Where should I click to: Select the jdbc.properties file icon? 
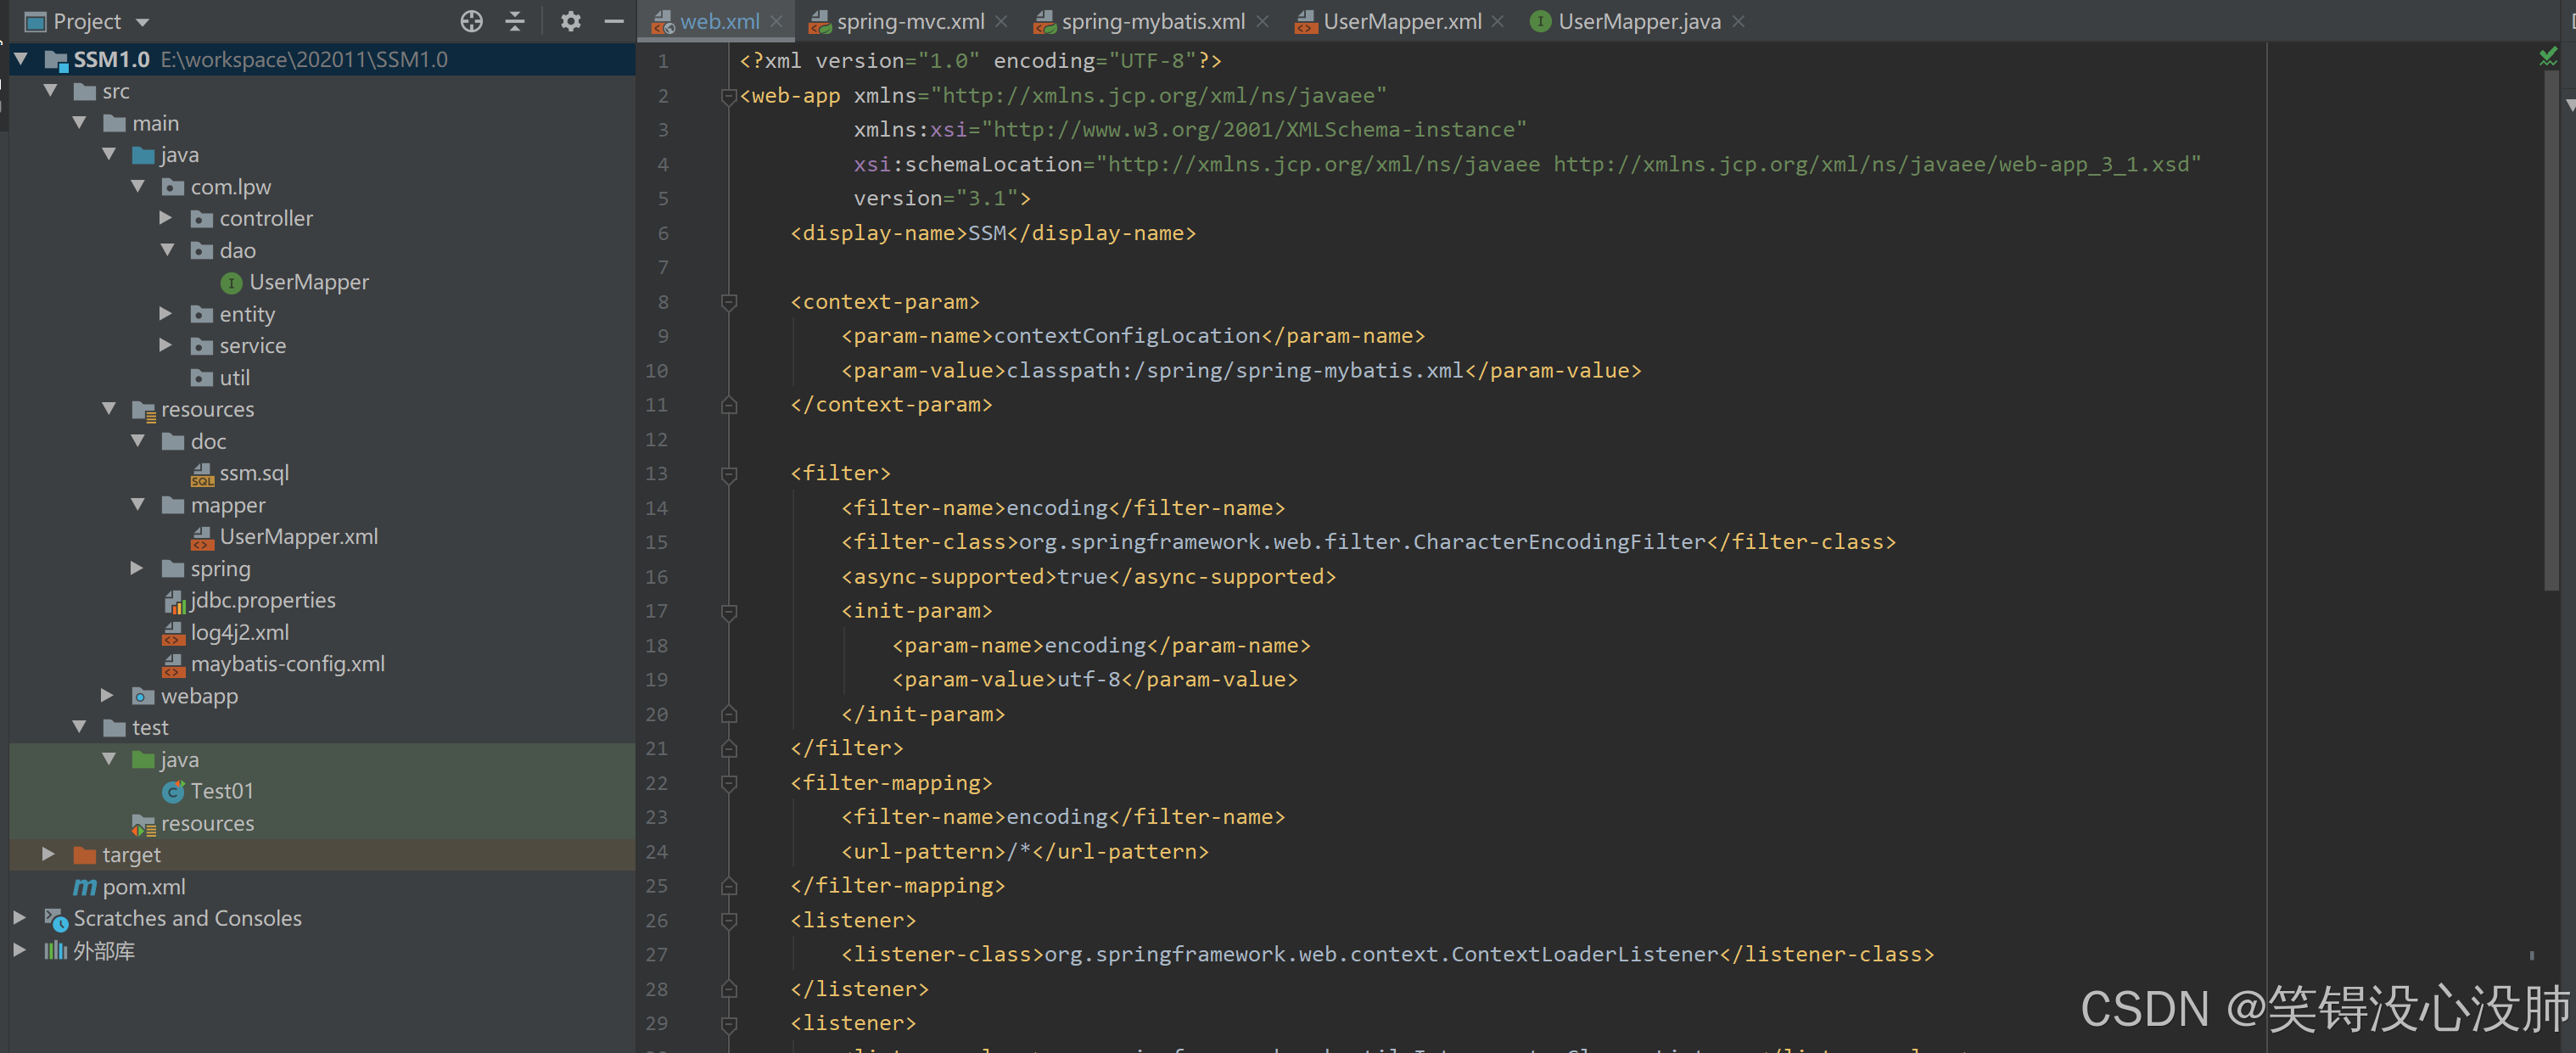[174, 601]
